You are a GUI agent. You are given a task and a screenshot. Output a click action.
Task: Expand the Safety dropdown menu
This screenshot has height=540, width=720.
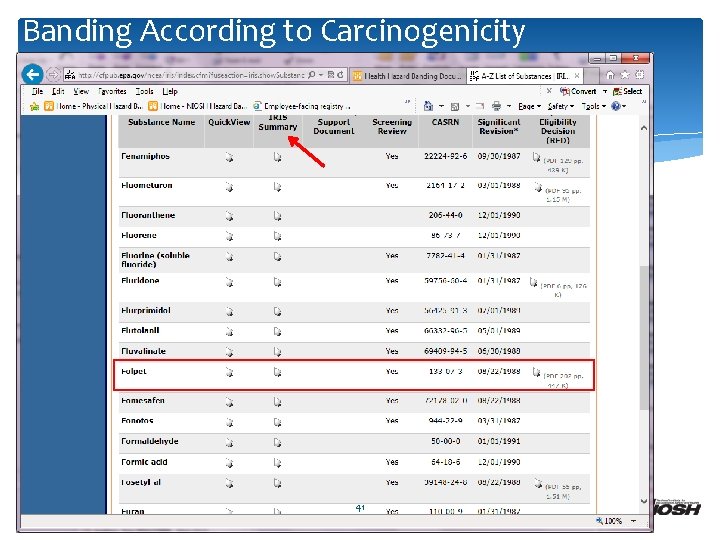click(561, 107)
